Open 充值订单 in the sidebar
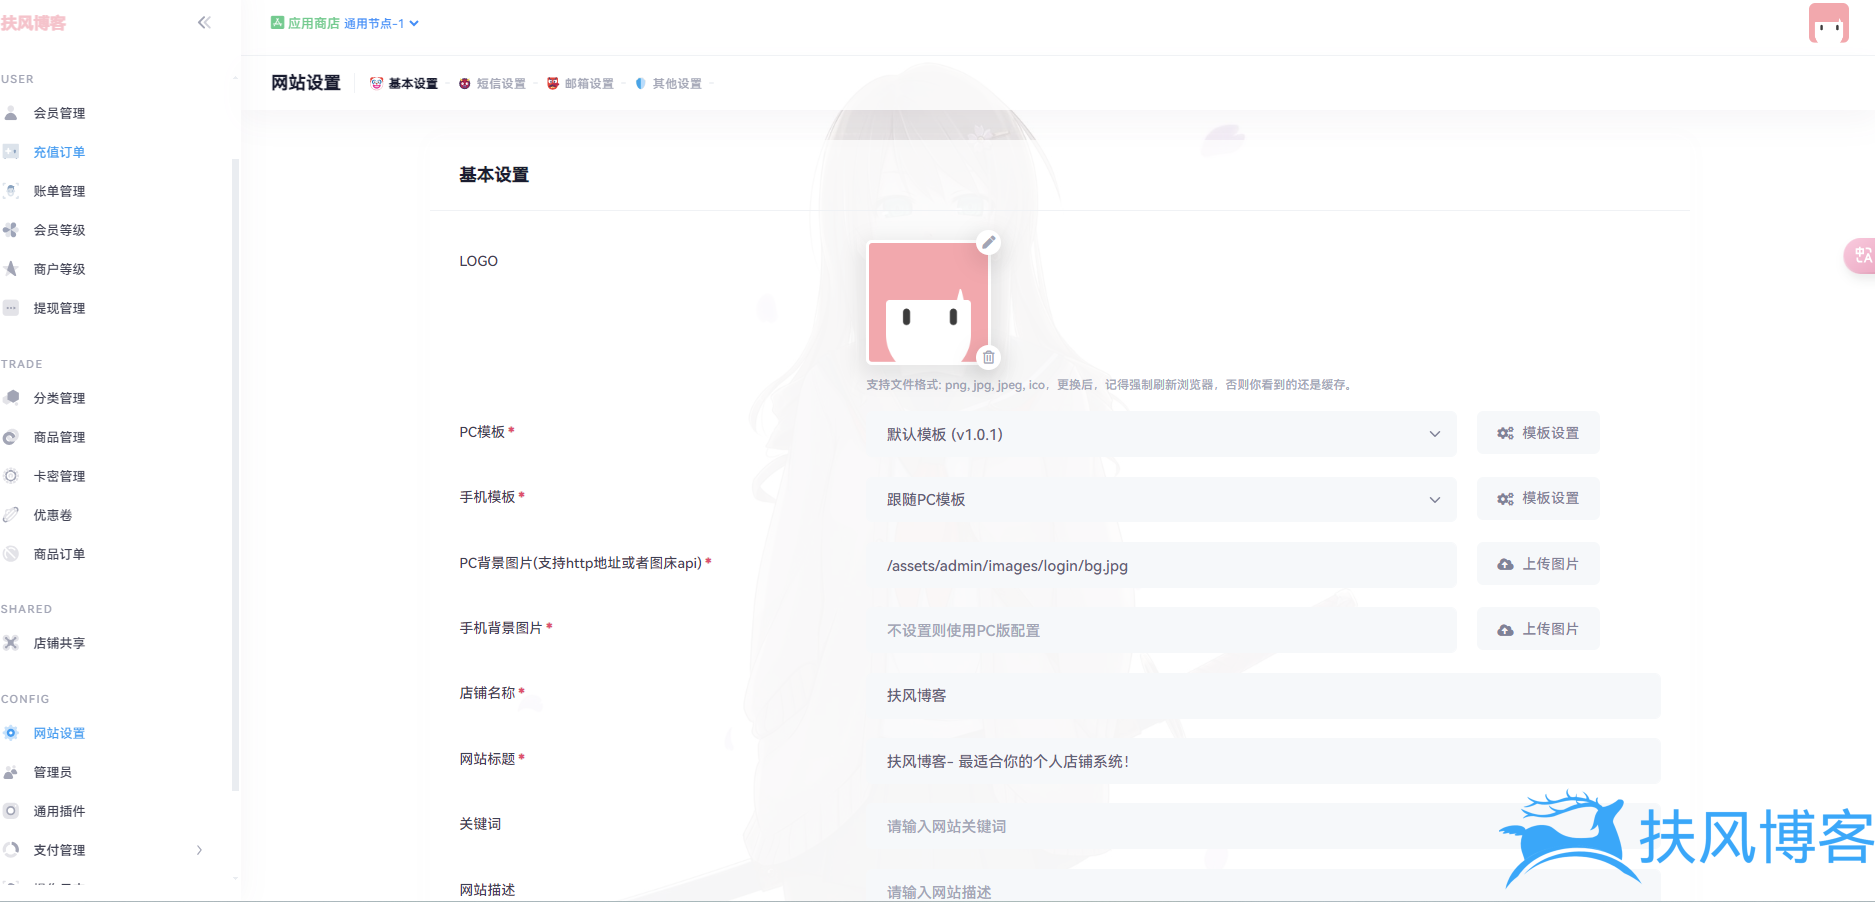Image resolution: width=1875 pixels, height=902 pixels. (59, 152)
